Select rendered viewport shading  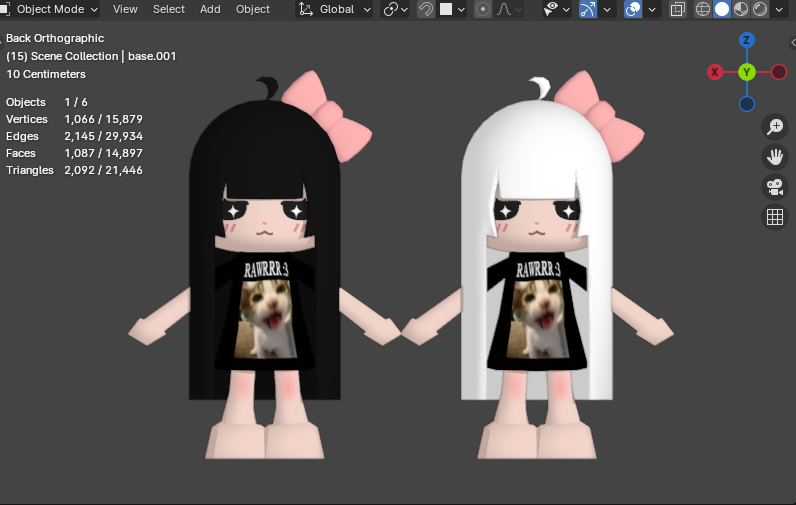pyautogui.click(x=760, y=9)
